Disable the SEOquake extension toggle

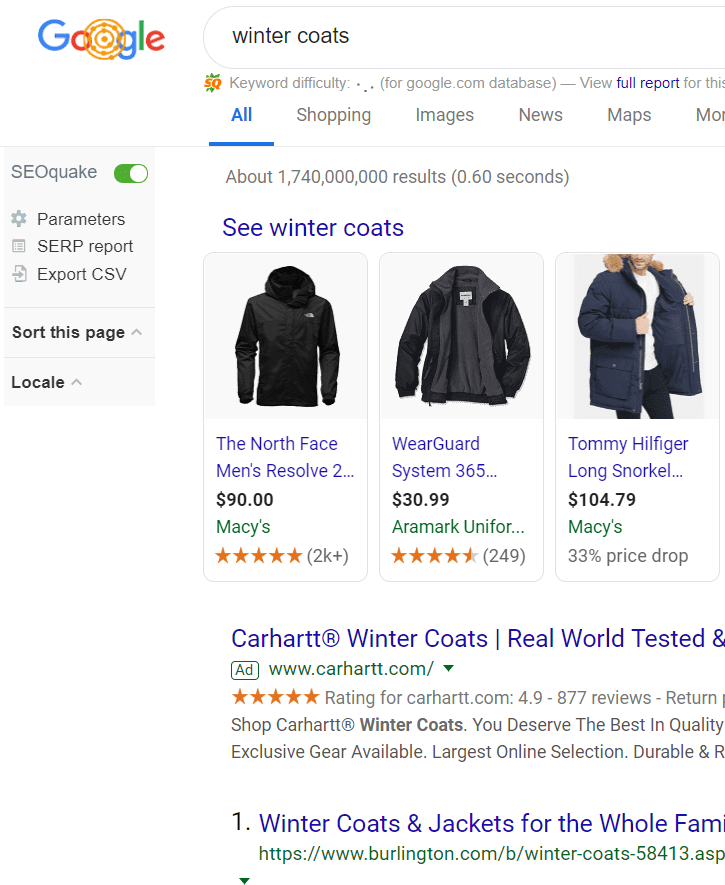click(130, 173)
